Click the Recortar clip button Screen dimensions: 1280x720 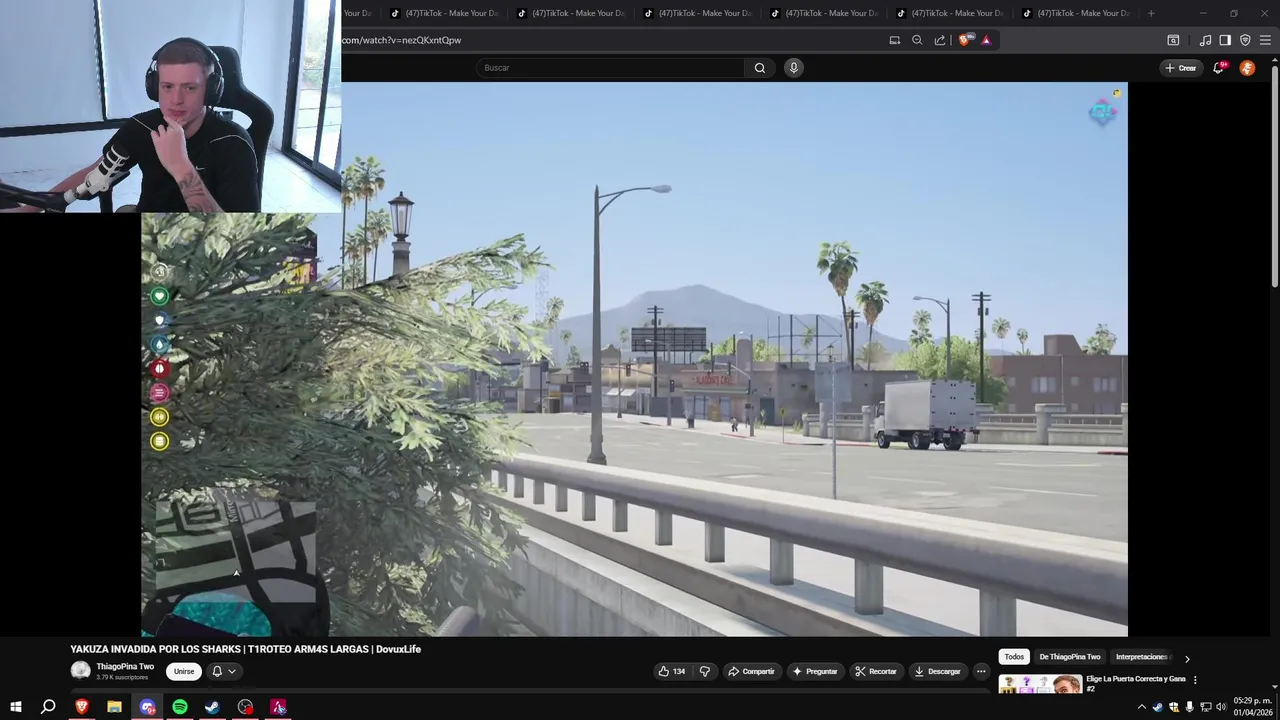(876, 671)
